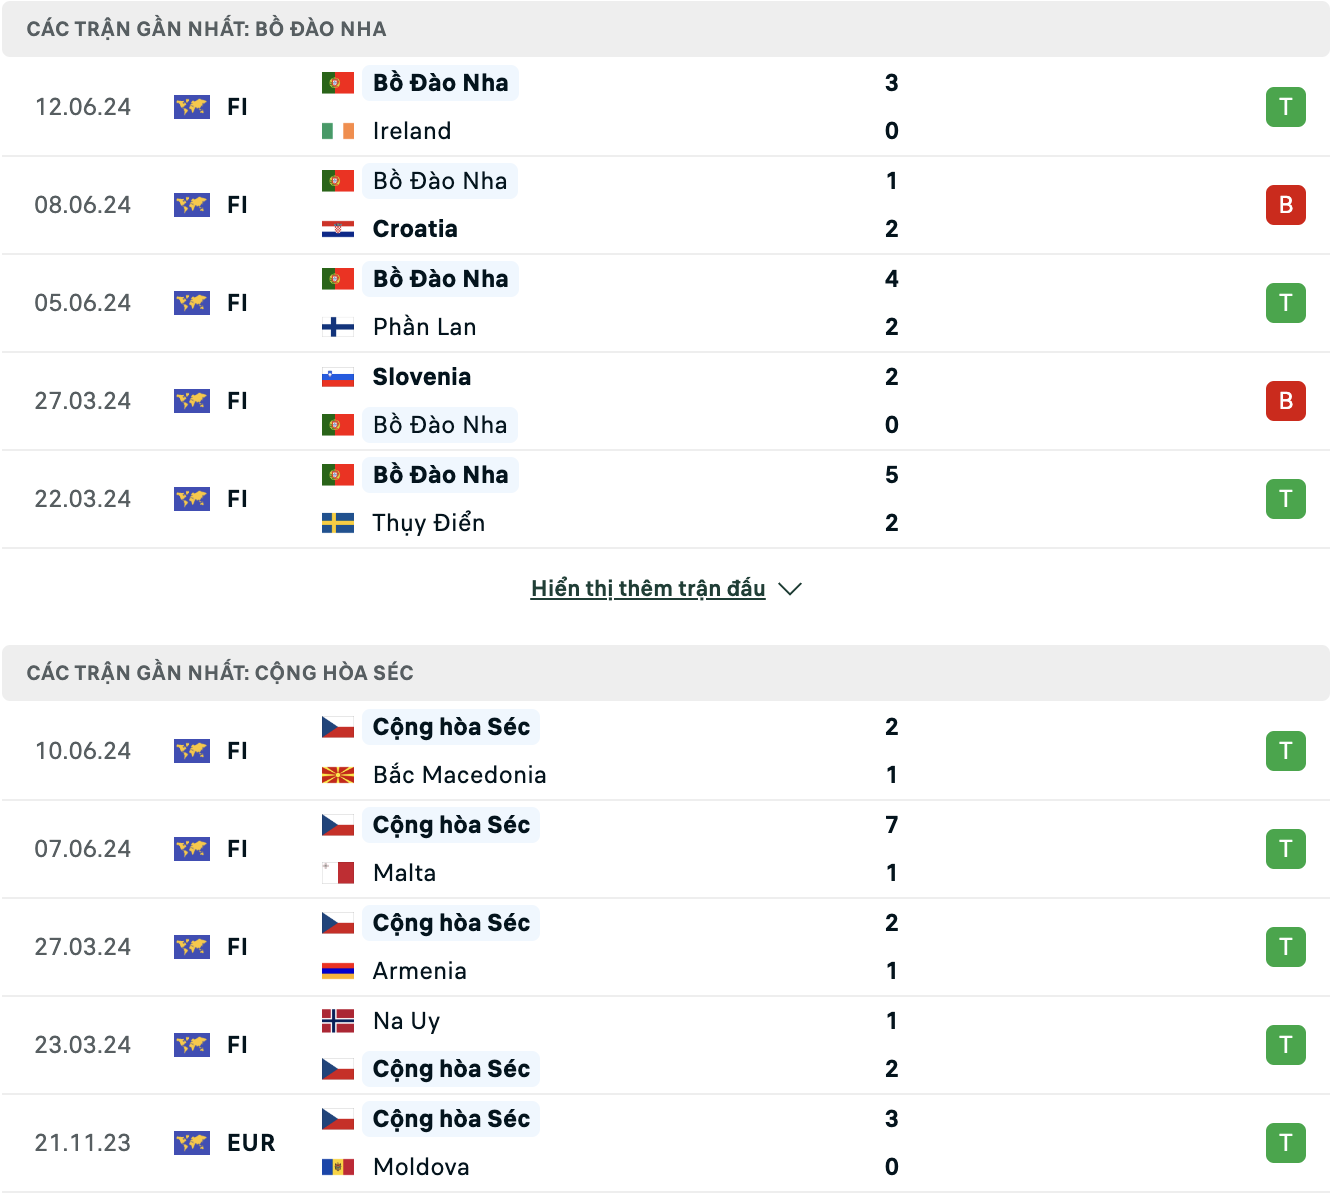This screenshot has width=1332, height=1196.
Task: Expand the Hiển thị thêm trận đấu chevron
Action: pyautogui.click(x=790, y=589)
